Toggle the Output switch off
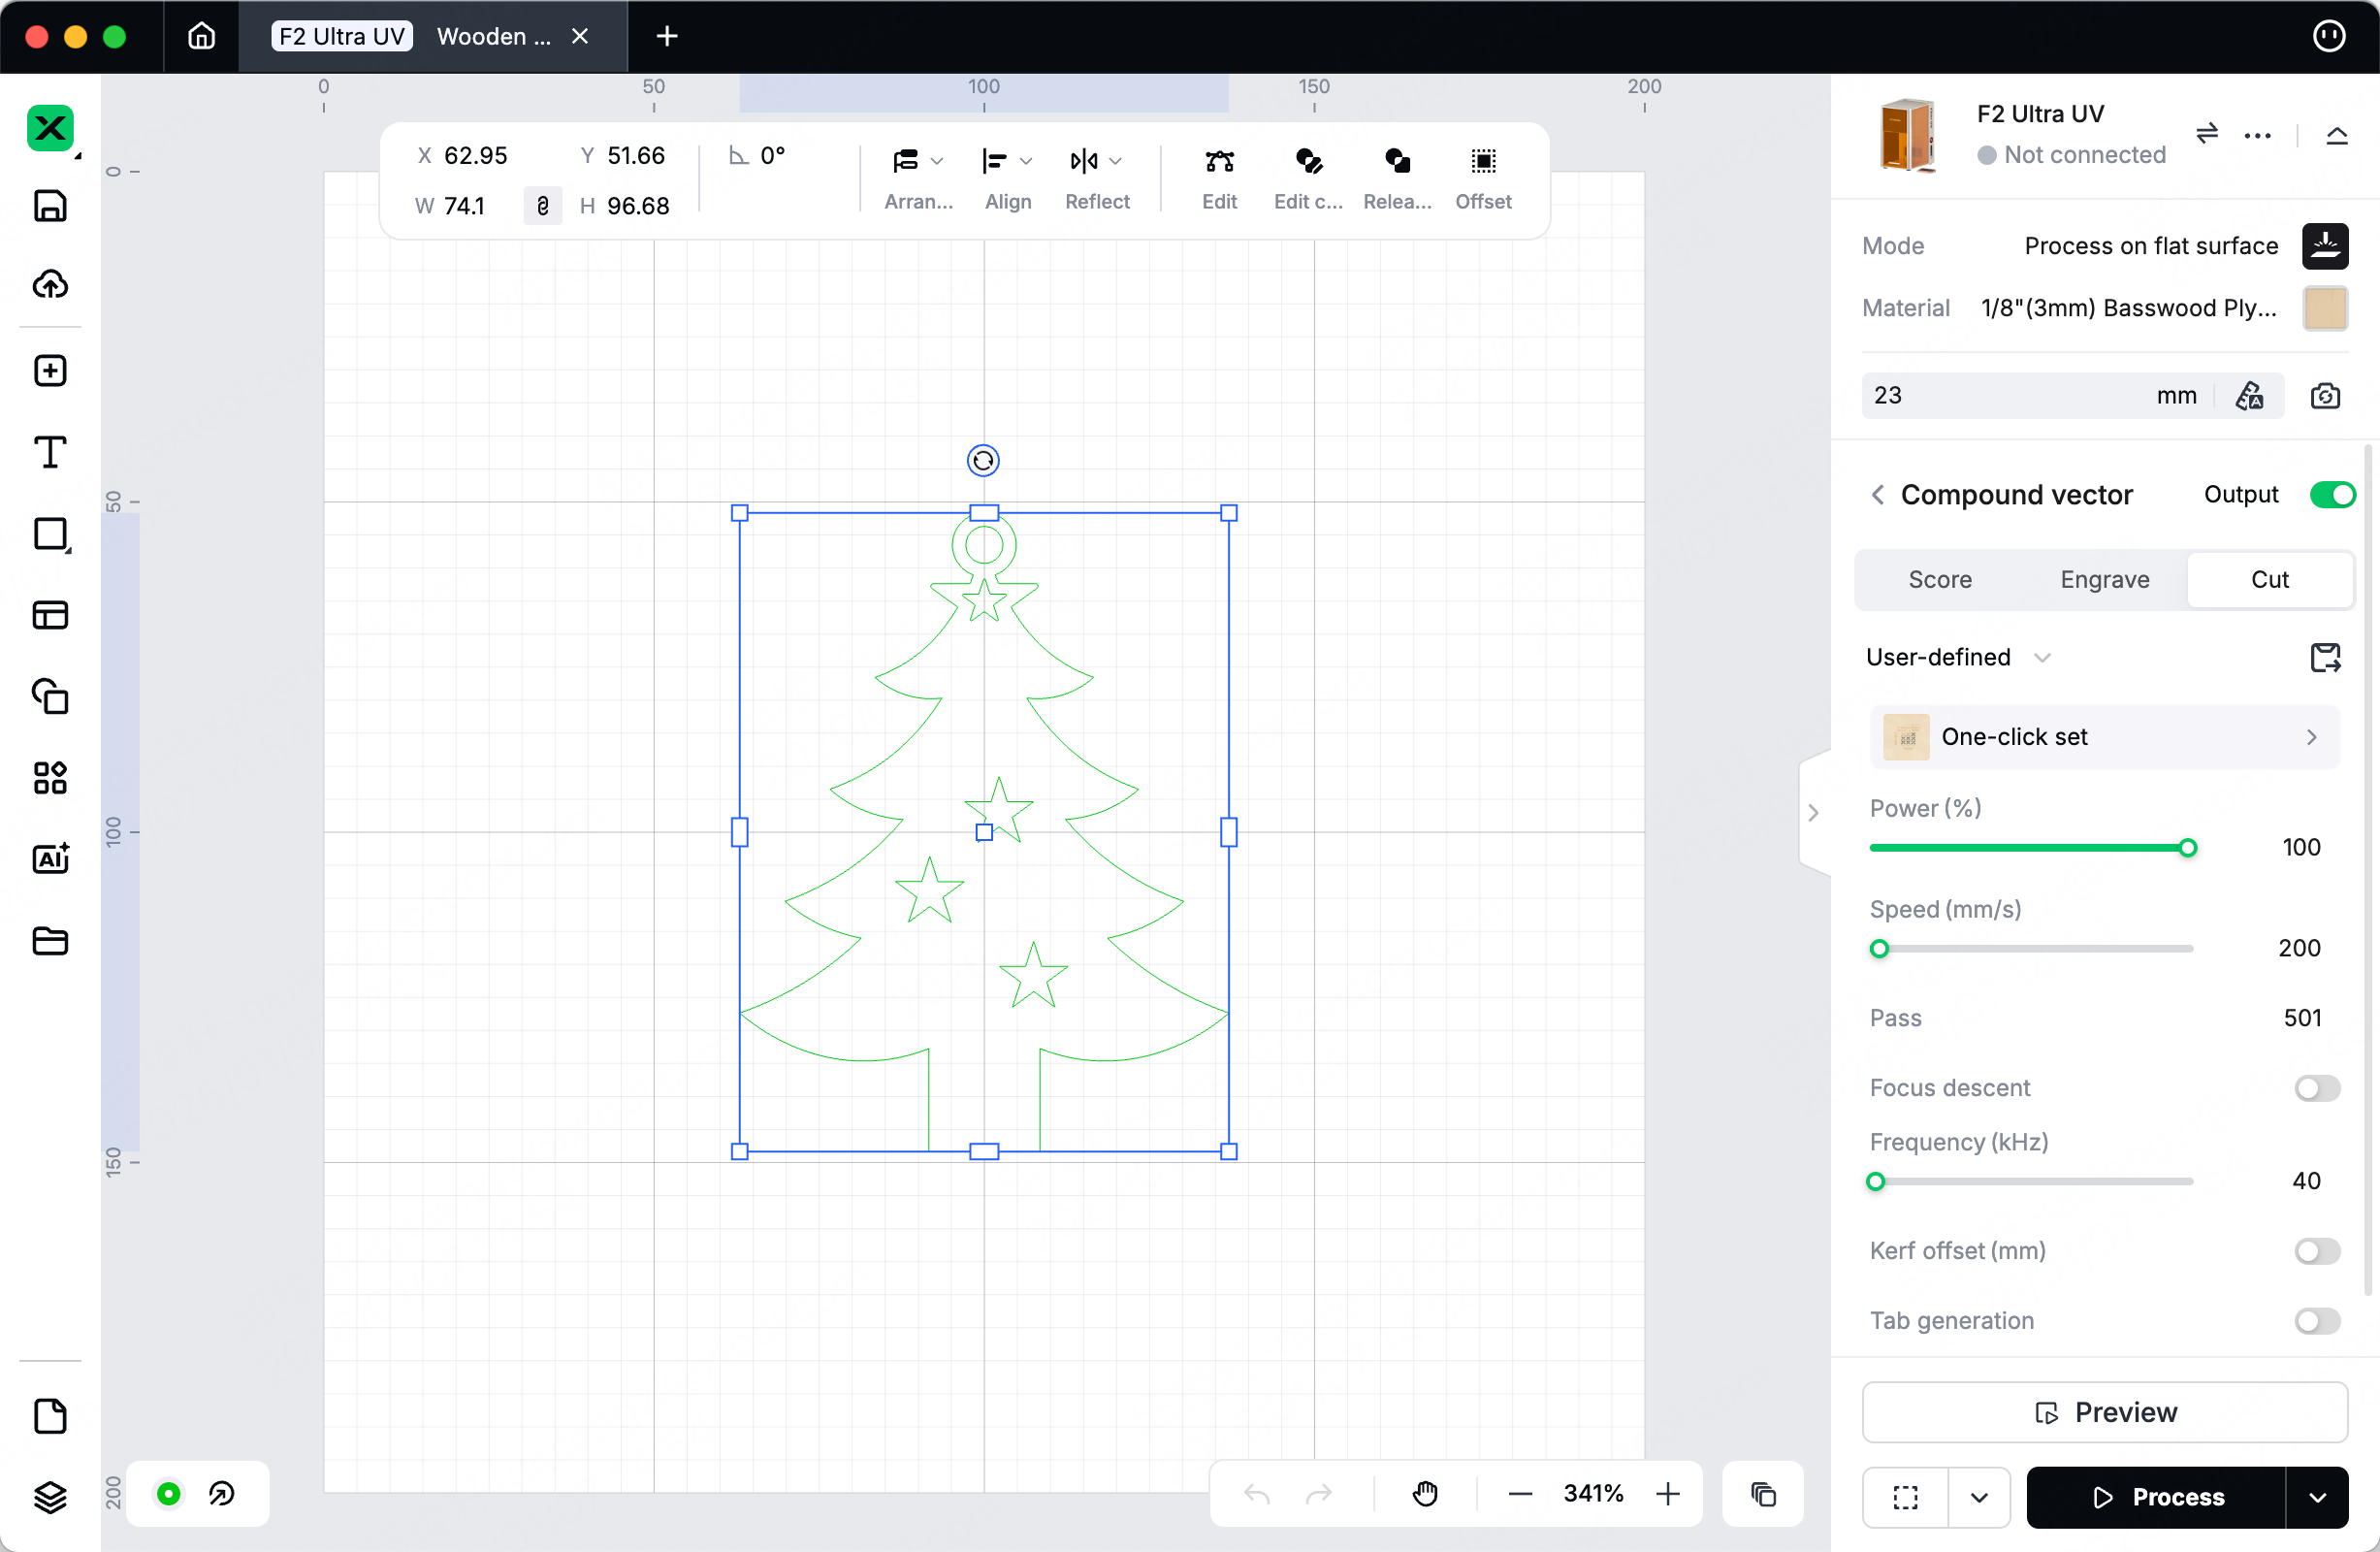The image size is (2380, 1552). click(2332, 495)
